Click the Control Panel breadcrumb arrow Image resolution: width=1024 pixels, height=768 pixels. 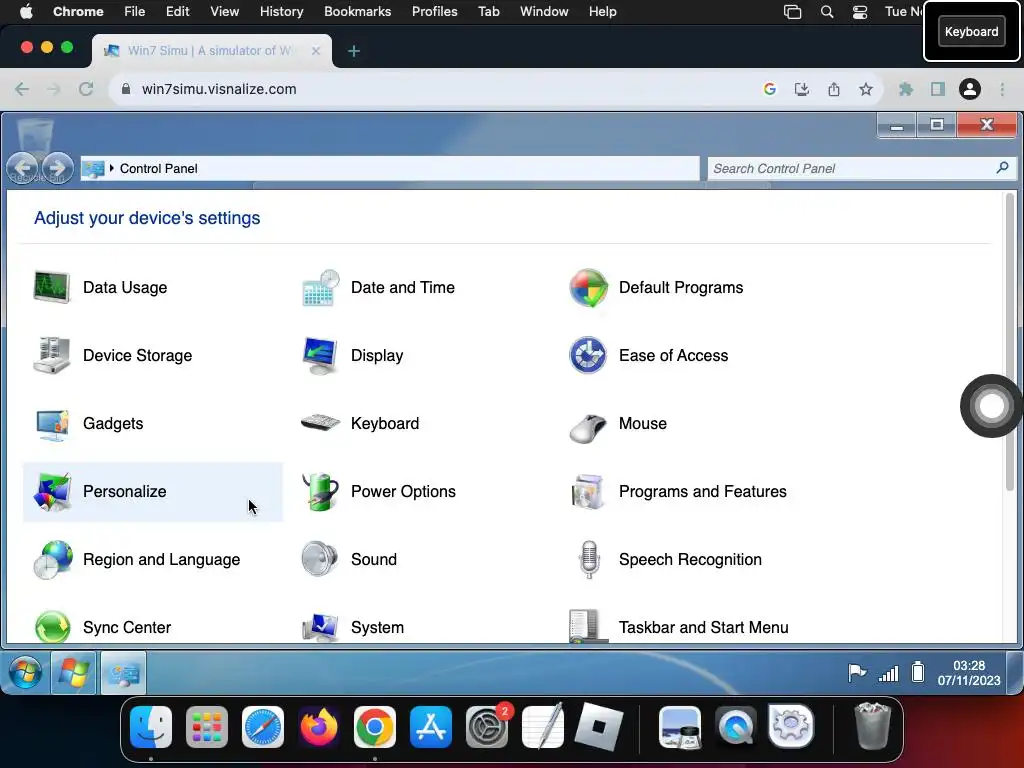112,168
